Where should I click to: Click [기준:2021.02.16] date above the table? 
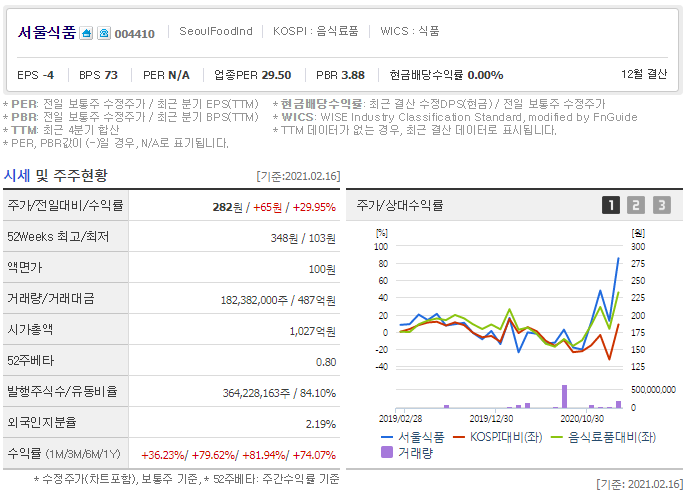298,176
